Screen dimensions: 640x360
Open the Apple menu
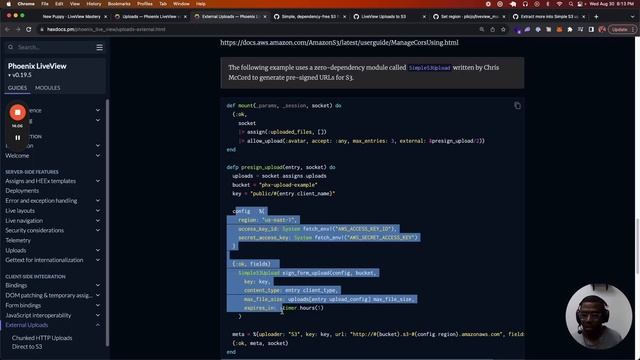(9, 4)
